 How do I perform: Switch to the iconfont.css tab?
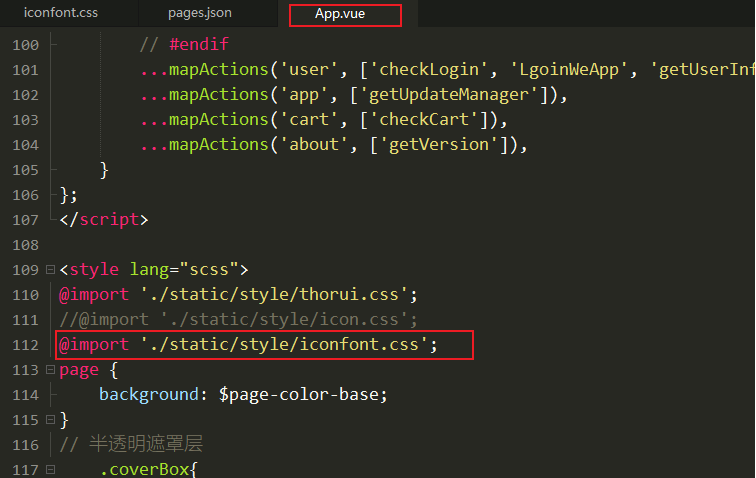click(61, 13)
